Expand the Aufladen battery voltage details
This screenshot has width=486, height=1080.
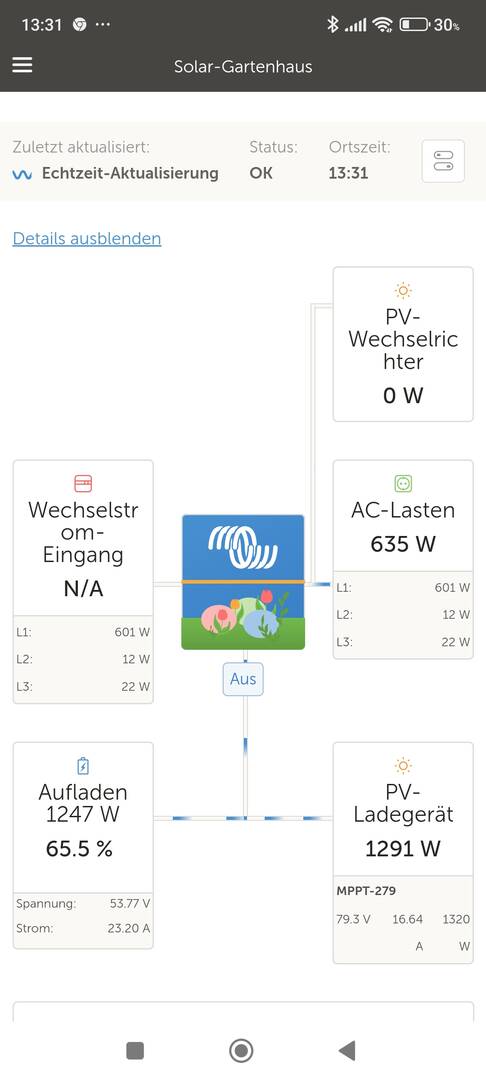coord(83,904)
